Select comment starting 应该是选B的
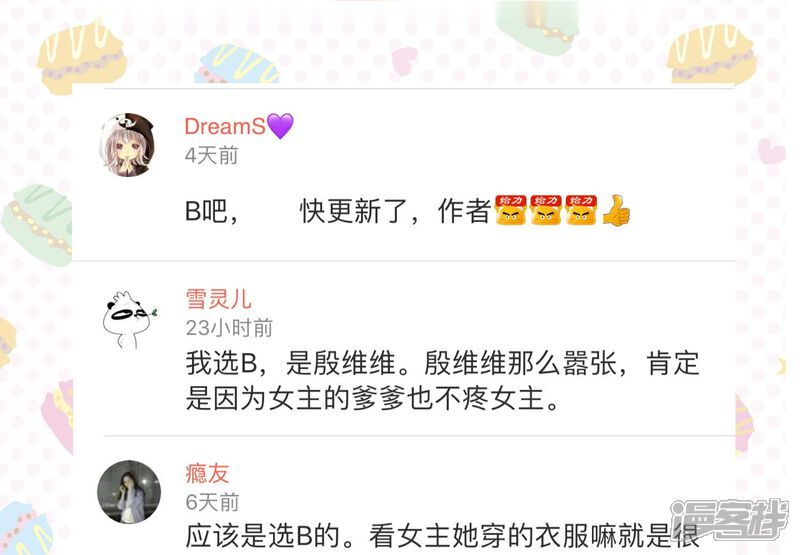 click(x=442, y=536)
